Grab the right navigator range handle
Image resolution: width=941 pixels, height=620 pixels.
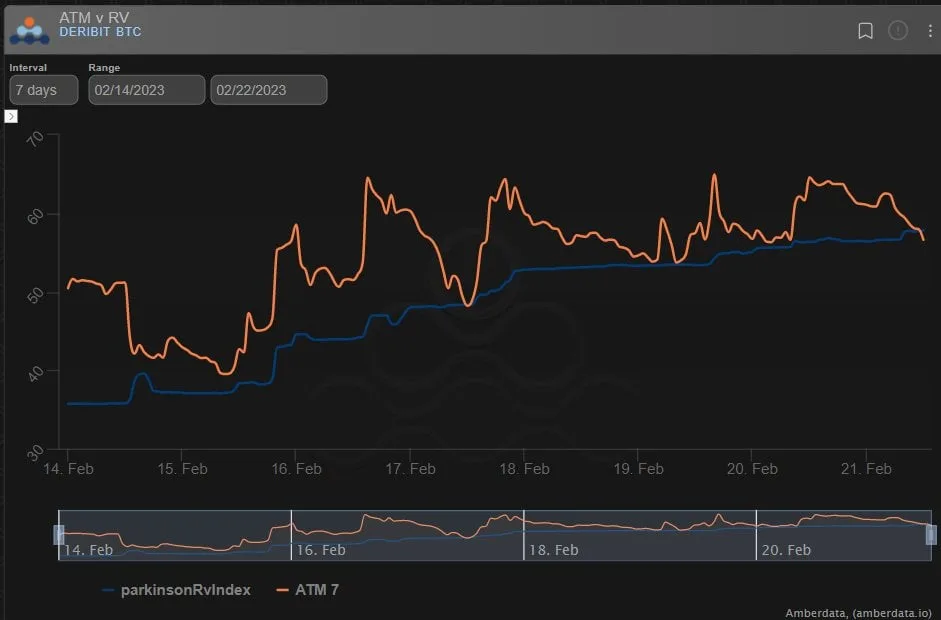pyautogui.click(x=931, y=535)
